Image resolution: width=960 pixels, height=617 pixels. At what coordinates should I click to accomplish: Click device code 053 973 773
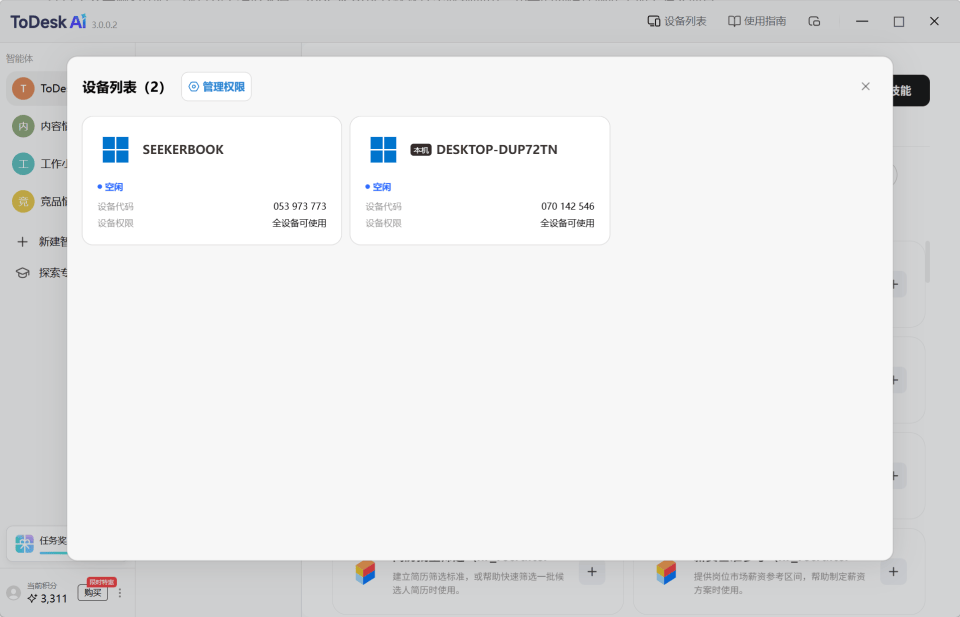pos(299,206)
